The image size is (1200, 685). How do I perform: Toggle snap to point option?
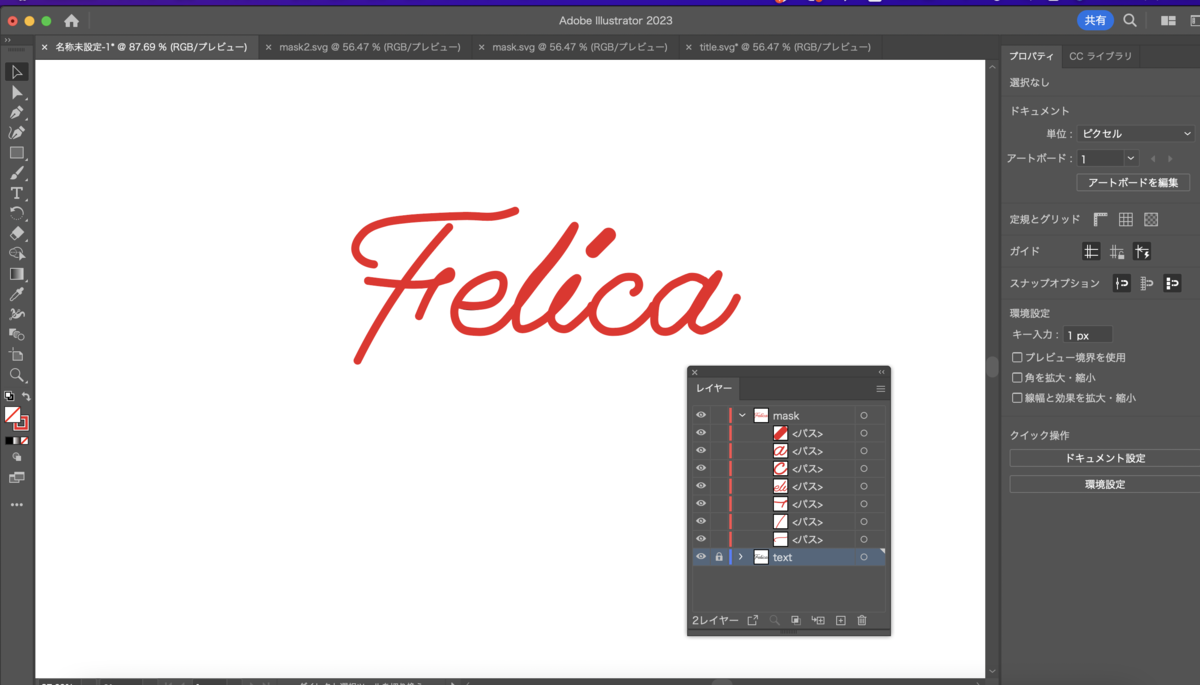pos(1122,283)
